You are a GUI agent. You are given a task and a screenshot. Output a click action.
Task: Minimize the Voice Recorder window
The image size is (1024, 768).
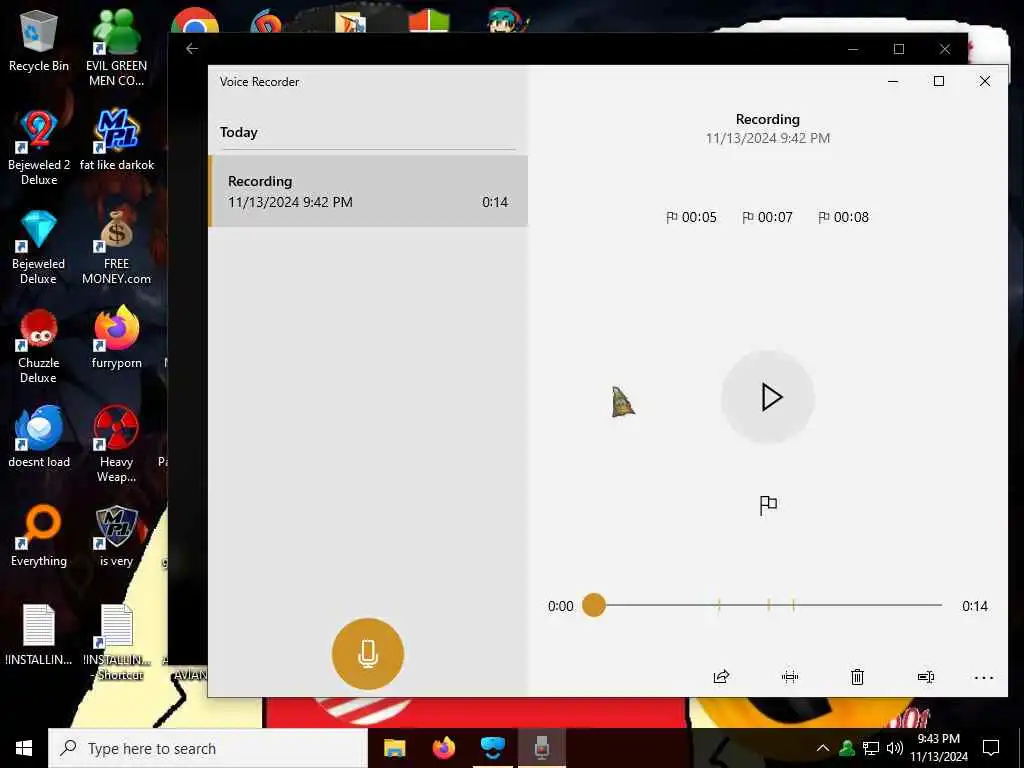click(893, 81)
